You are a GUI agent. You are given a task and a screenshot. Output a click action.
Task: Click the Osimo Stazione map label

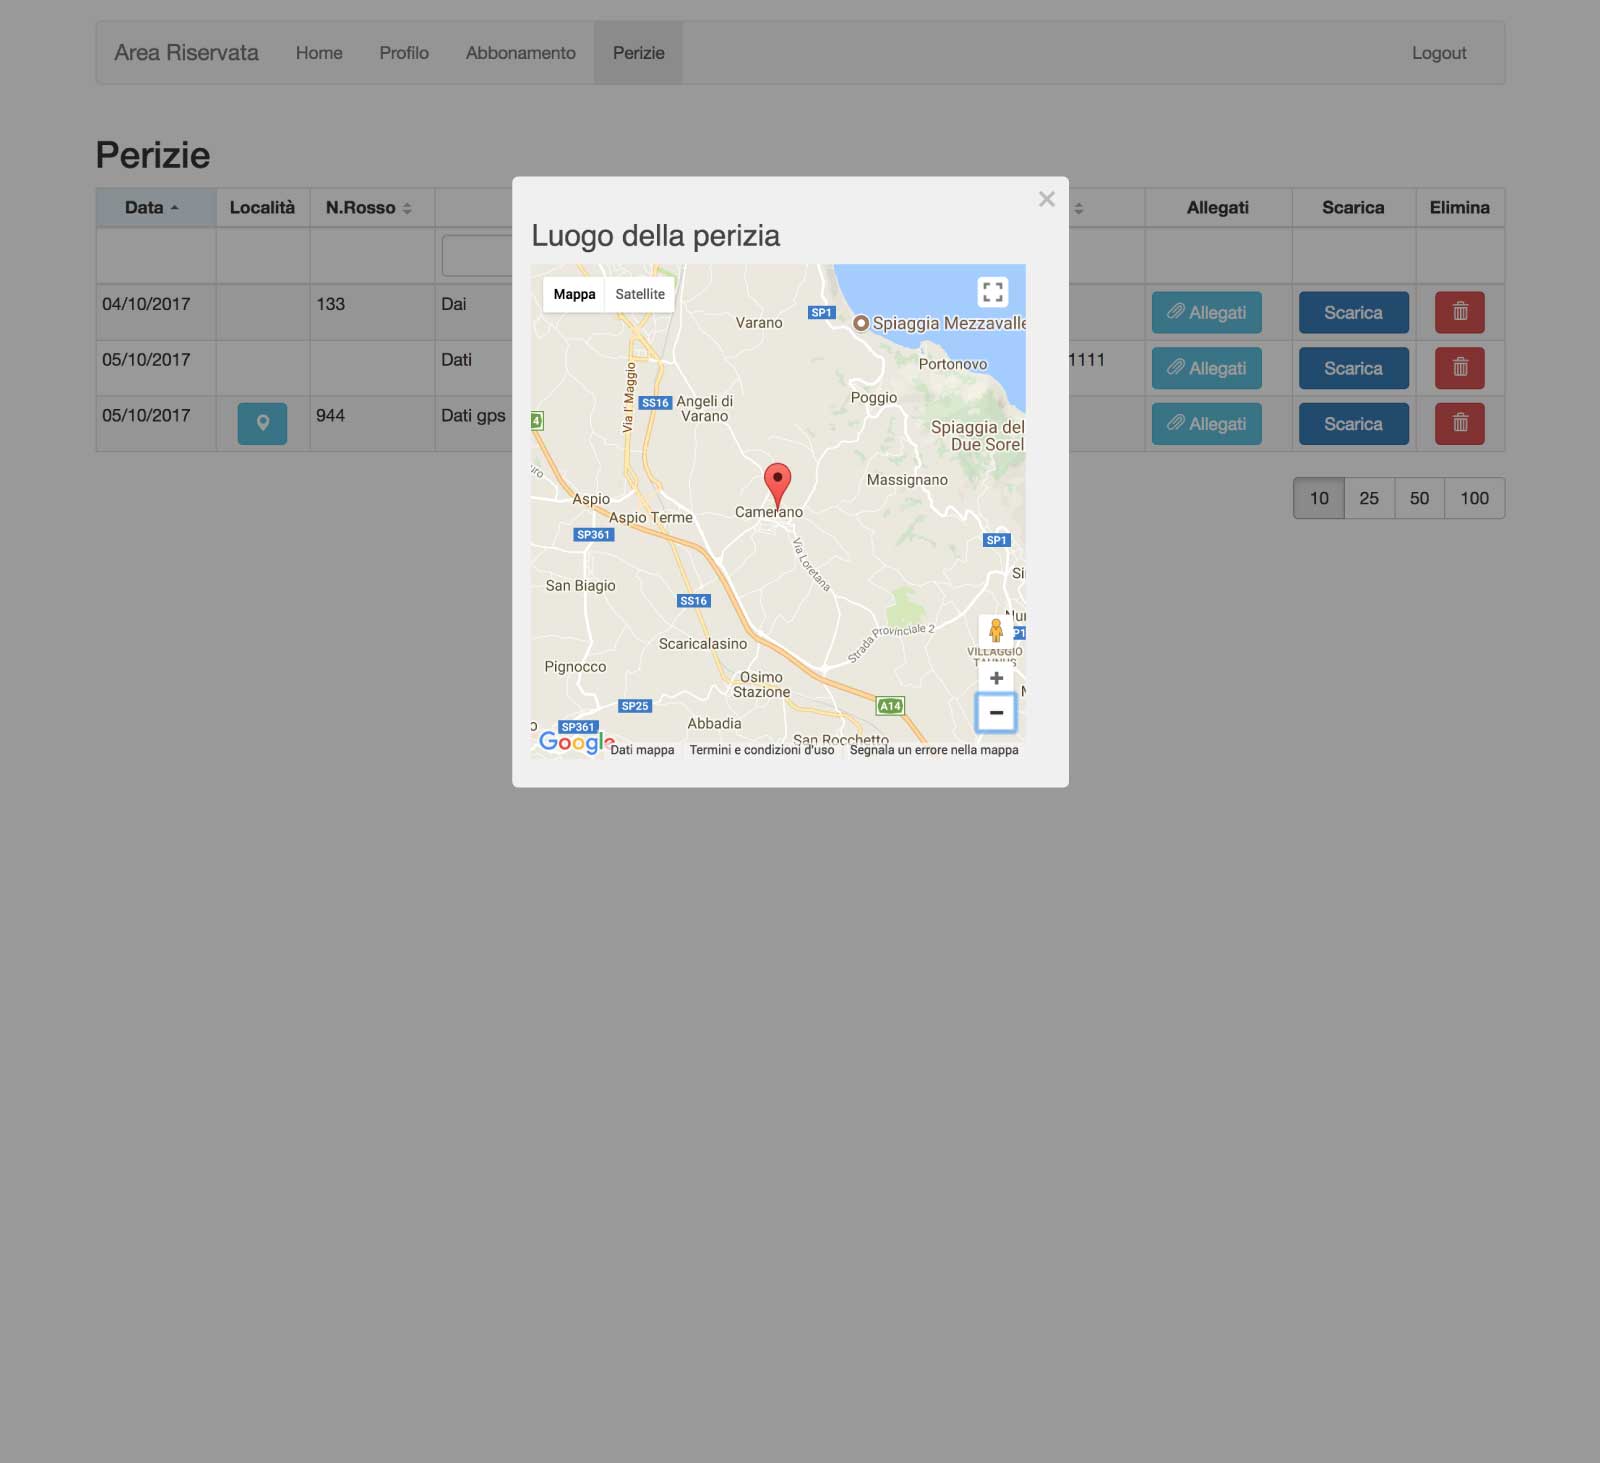coord(761,684)
